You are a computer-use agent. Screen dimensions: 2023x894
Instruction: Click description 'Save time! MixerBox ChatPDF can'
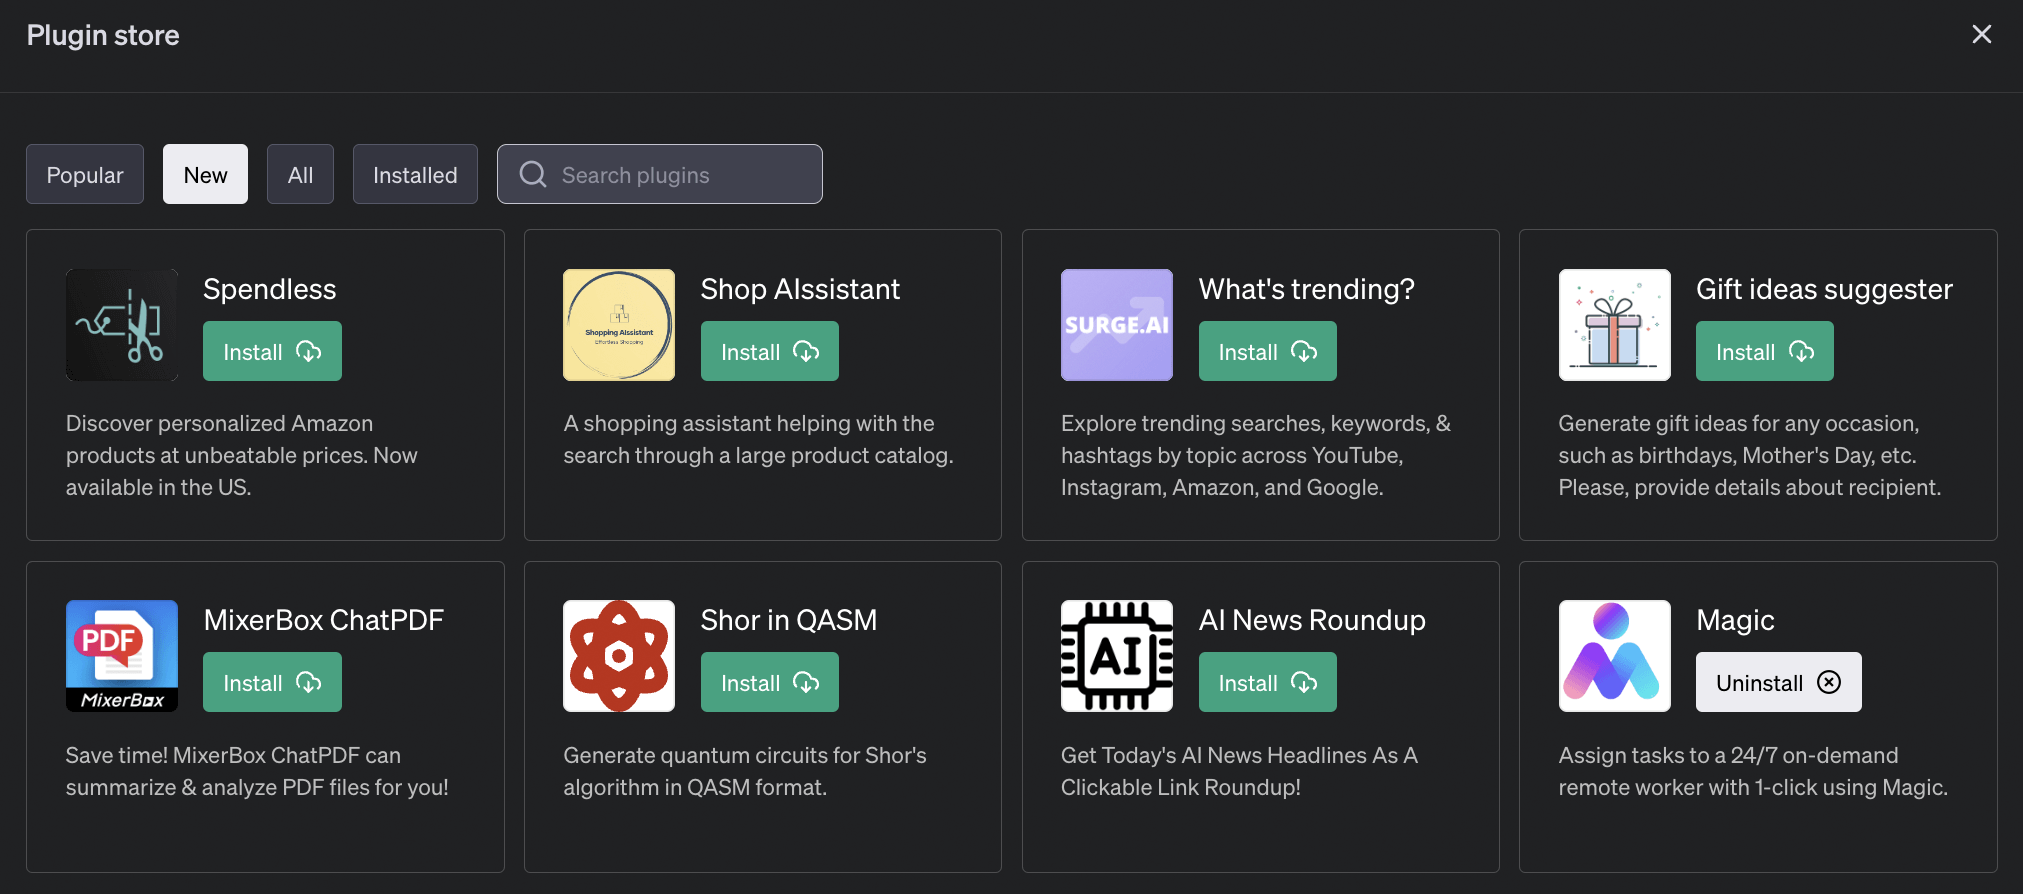(257, 771)
